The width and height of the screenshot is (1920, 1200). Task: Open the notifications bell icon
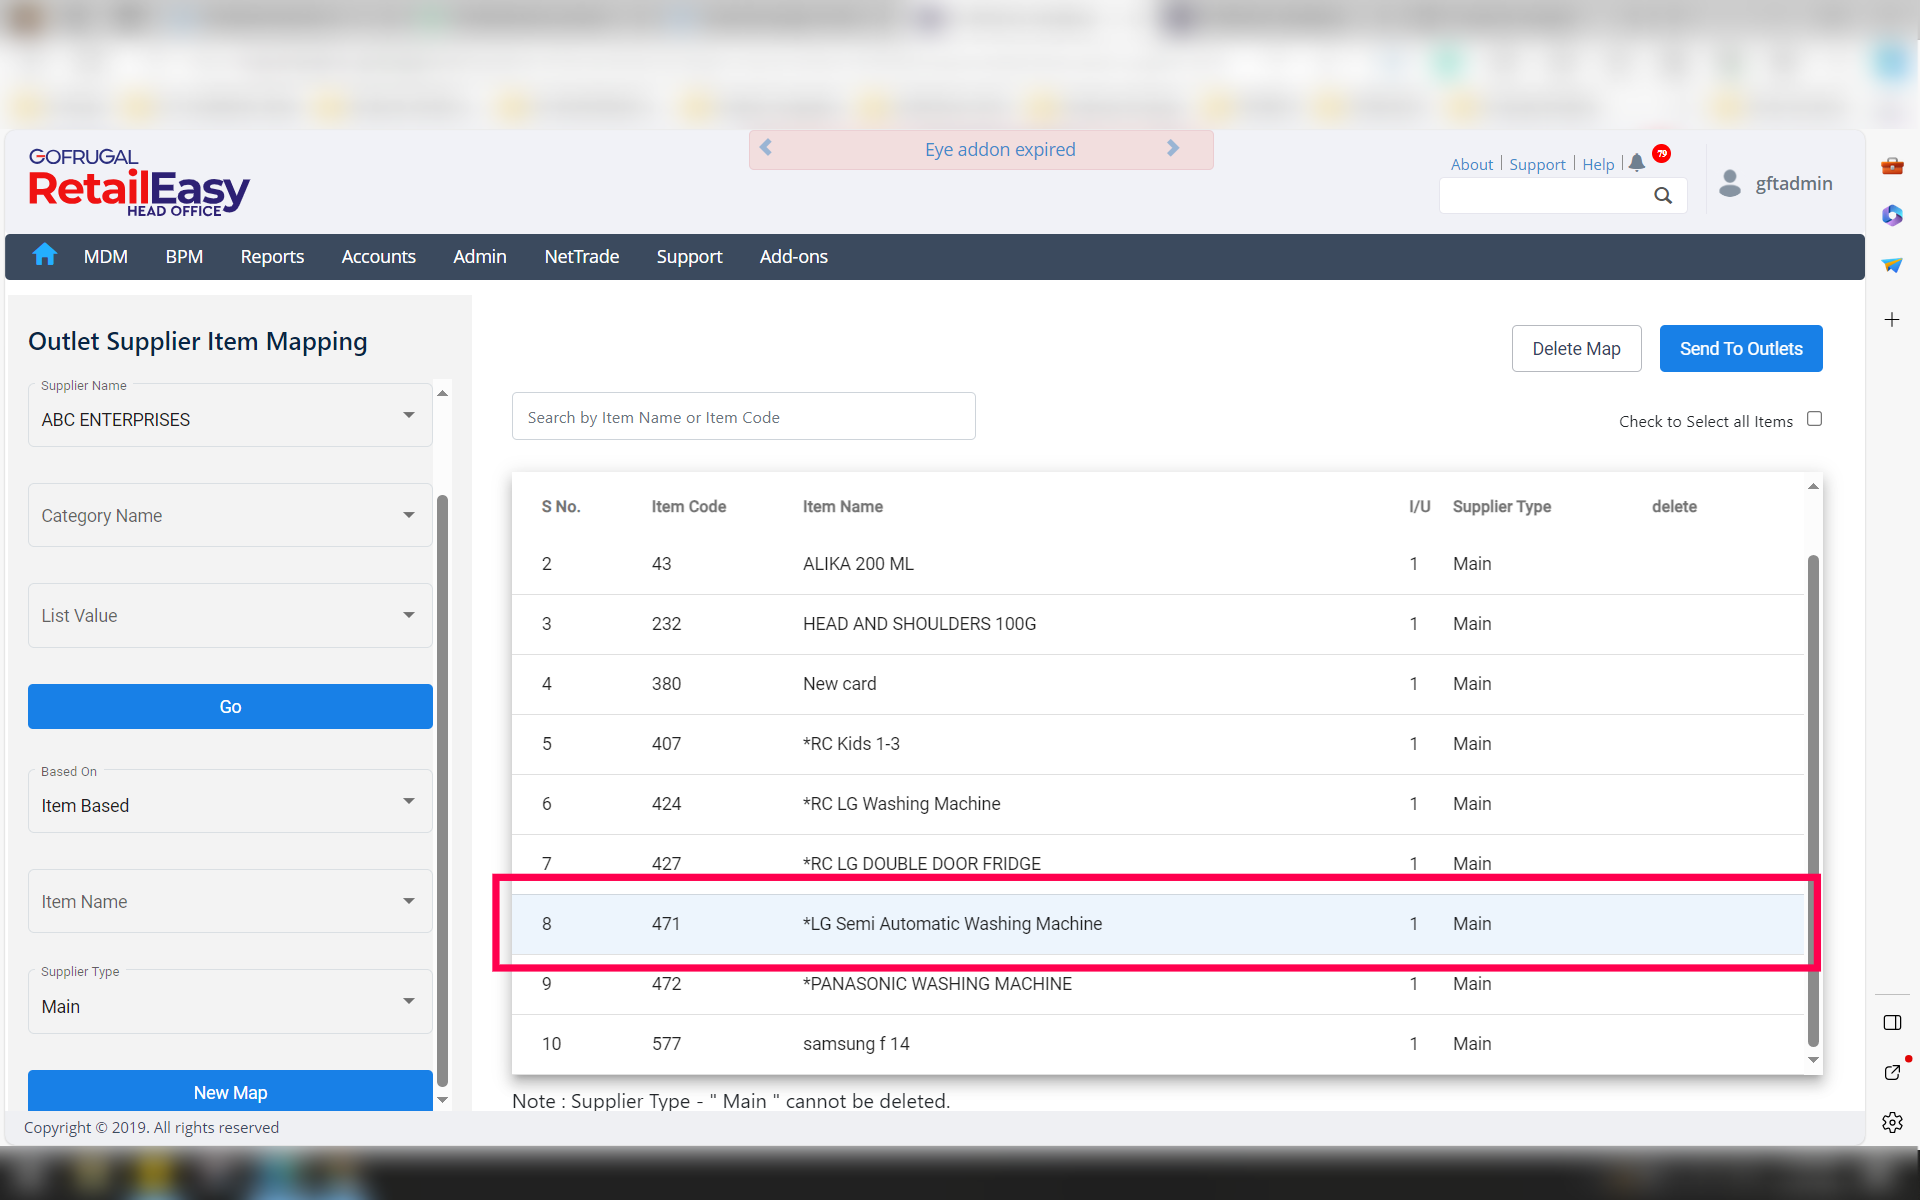click(1637, 163)
